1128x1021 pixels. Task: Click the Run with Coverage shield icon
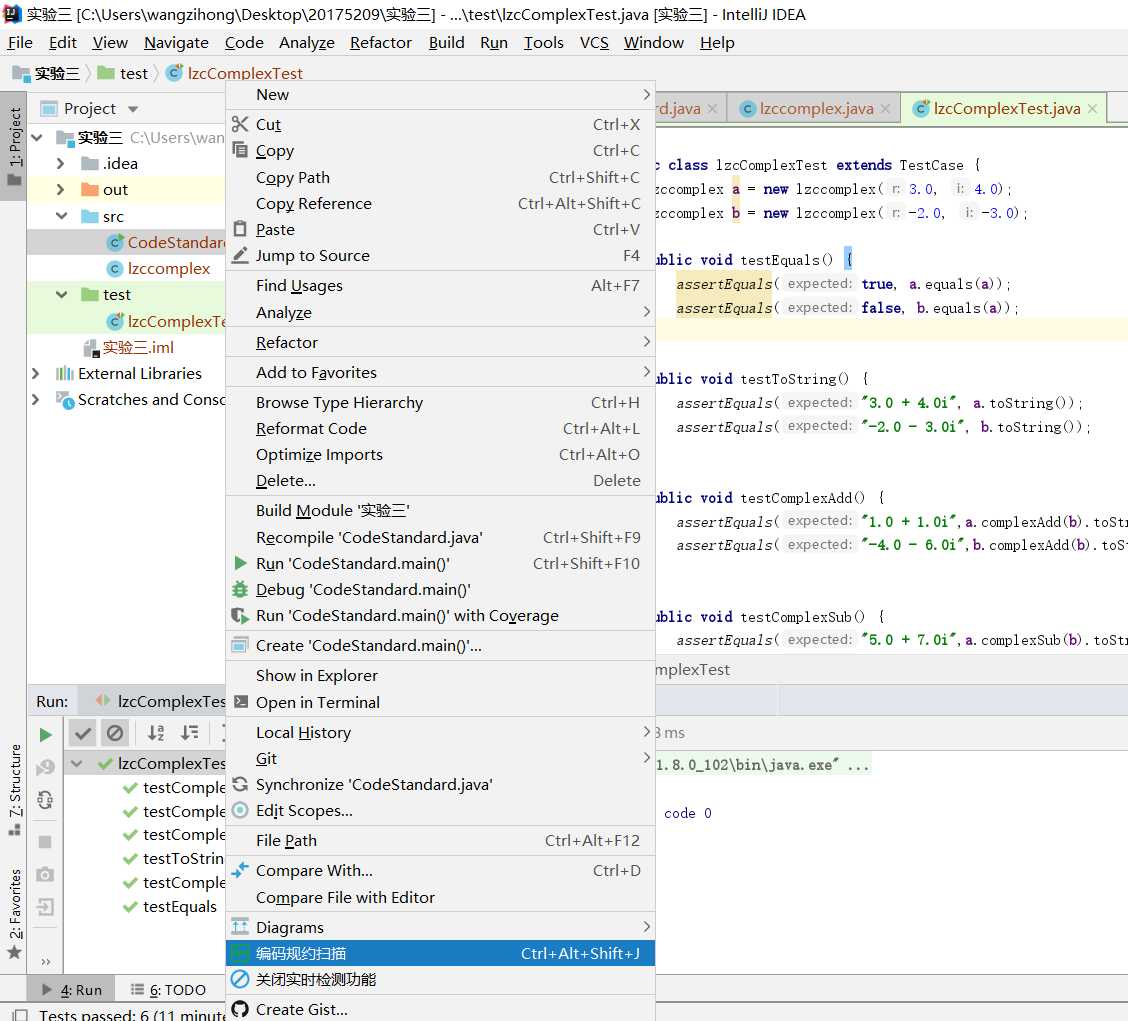(x=240, y=615)
